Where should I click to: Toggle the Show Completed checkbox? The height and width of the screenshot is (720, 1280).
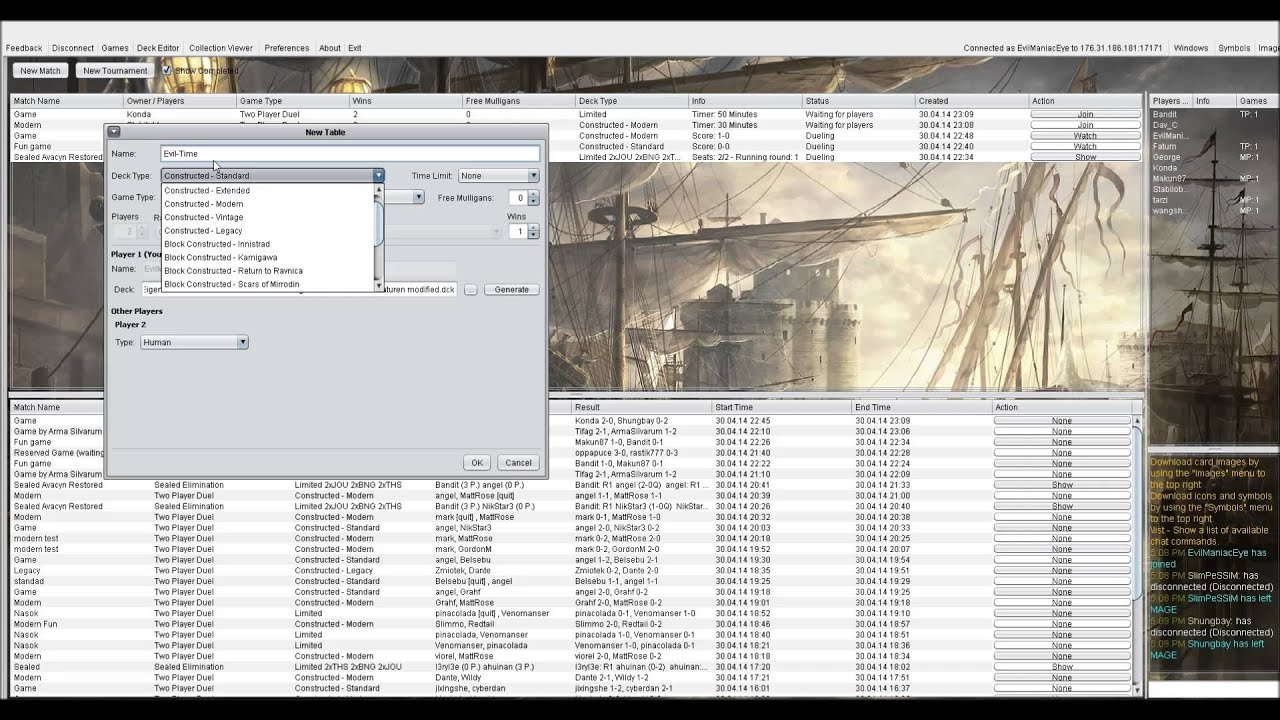pyautogui.click(x=167, y=71)
